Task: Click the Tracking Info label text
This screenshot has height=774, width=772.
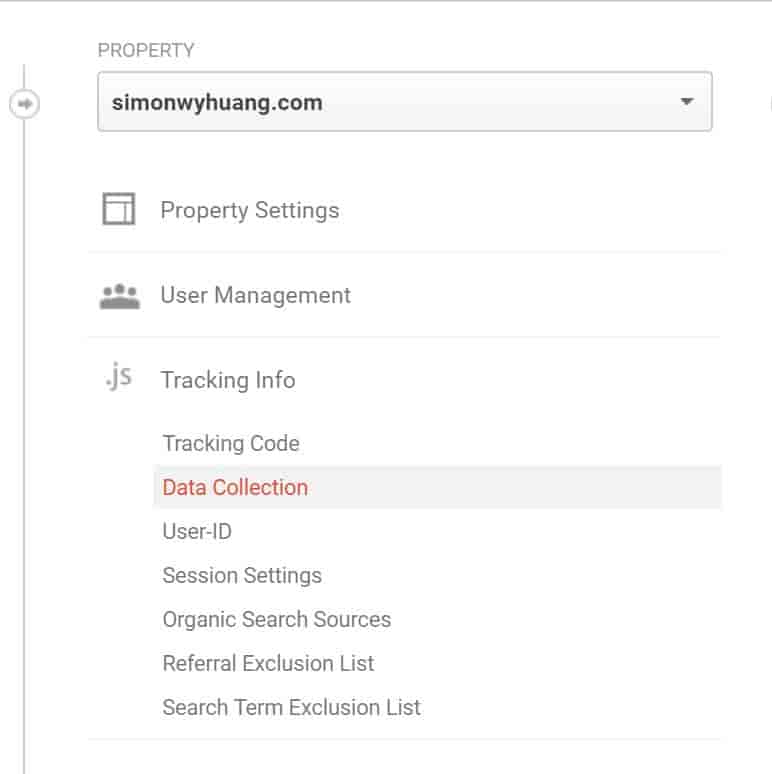Action: tap(228, 380)
